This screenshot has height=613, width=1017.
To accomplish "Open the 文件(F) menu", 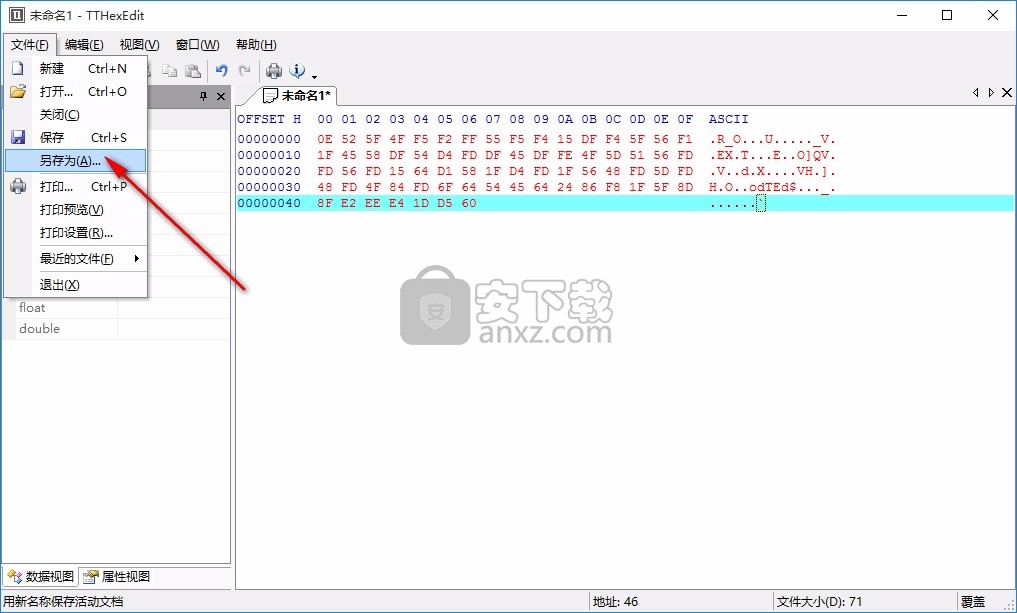I will click(30, 45).
